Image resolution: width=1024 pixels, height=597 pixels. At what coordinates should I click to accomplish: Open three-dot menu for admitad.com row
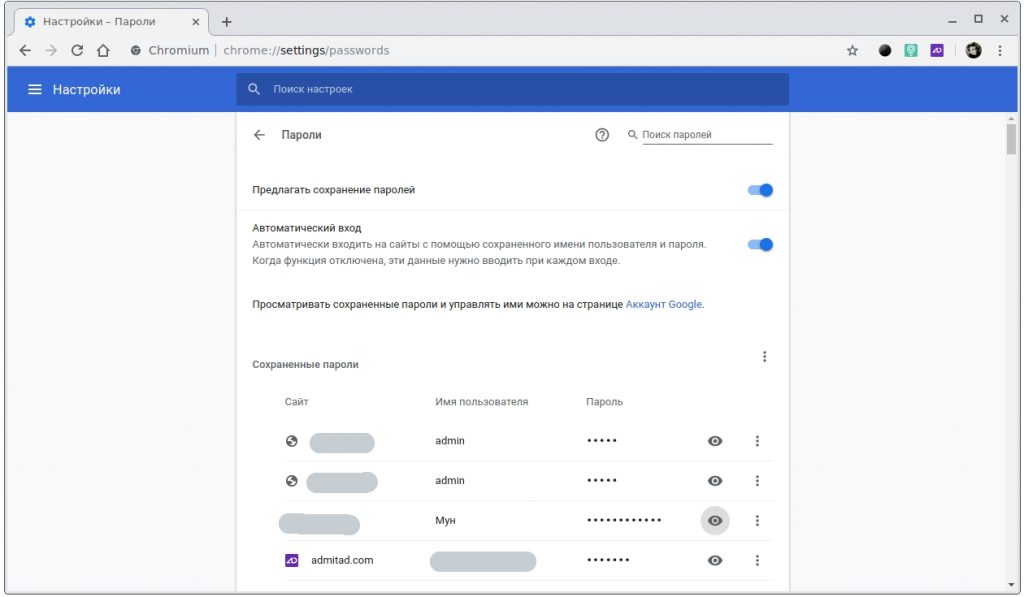(757, 561)
